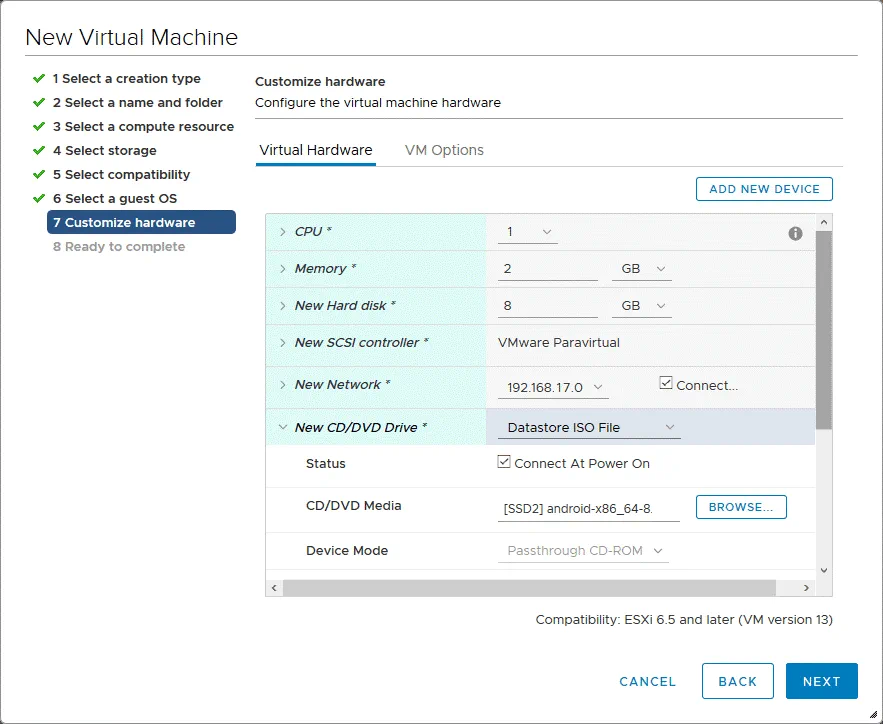The image size is (883, 724).
Task: Click the Add New Device button
Action: click(764, 189)
